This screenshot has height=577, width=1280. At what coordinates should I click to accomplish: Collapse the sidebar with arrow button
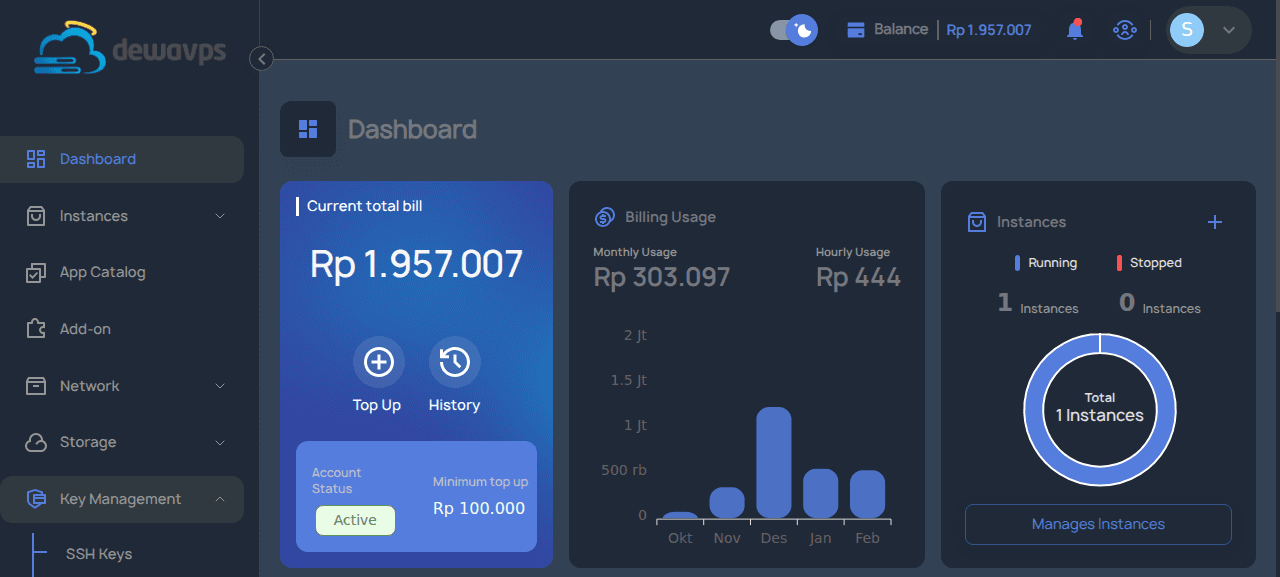click(261, 59)
